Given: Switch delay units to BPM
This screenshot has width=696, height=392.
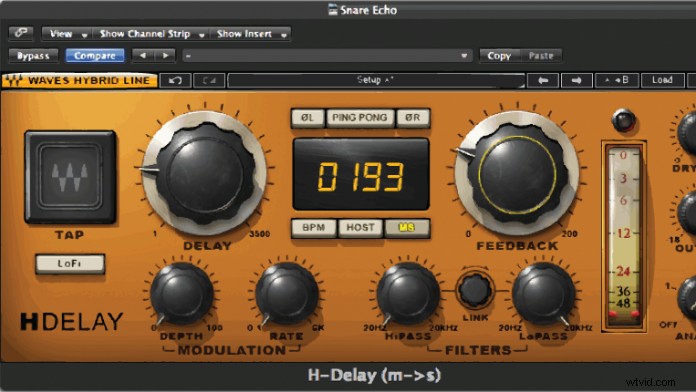Looking at the screenshot, I should click(x=313, y=228).
